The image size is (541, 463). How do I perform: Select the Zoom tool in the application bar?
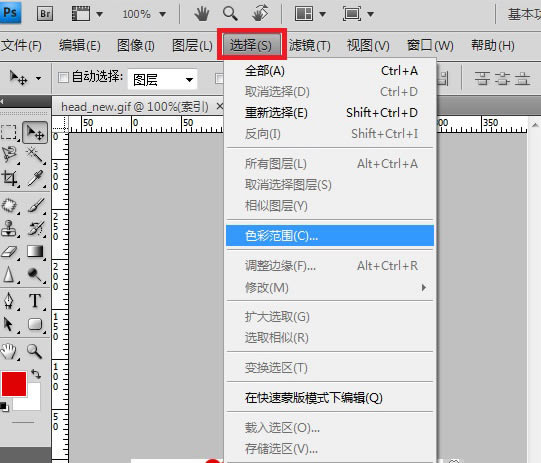tap(230, 14)
